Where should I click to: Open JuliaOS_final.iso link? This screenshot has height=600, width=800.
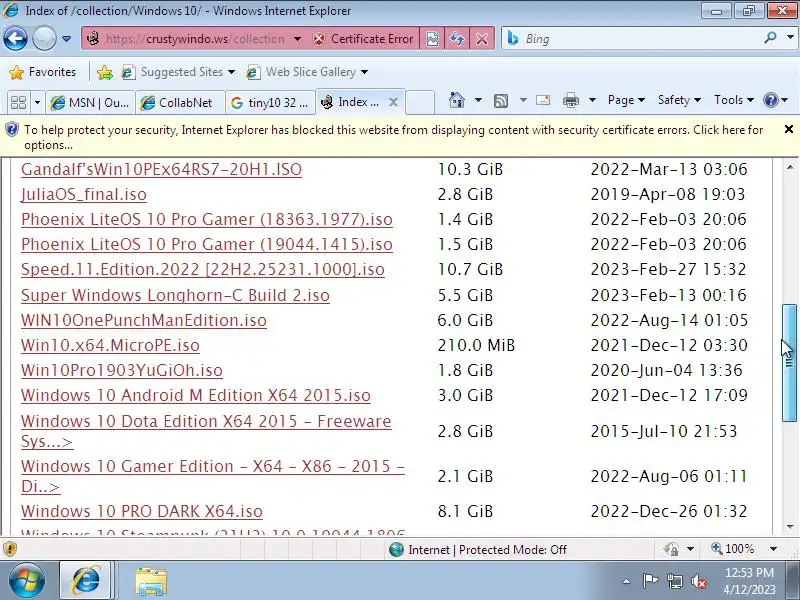coord(84,194)
